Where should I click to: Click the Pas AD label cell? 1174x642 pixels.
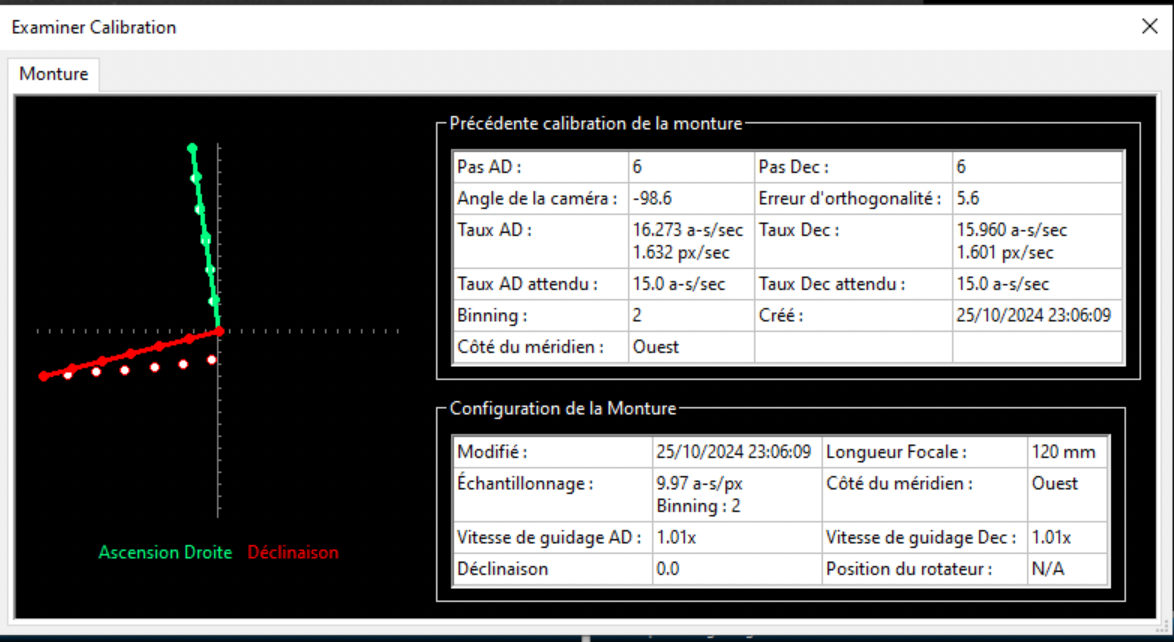pyautogui.click(x=541, y=167)
